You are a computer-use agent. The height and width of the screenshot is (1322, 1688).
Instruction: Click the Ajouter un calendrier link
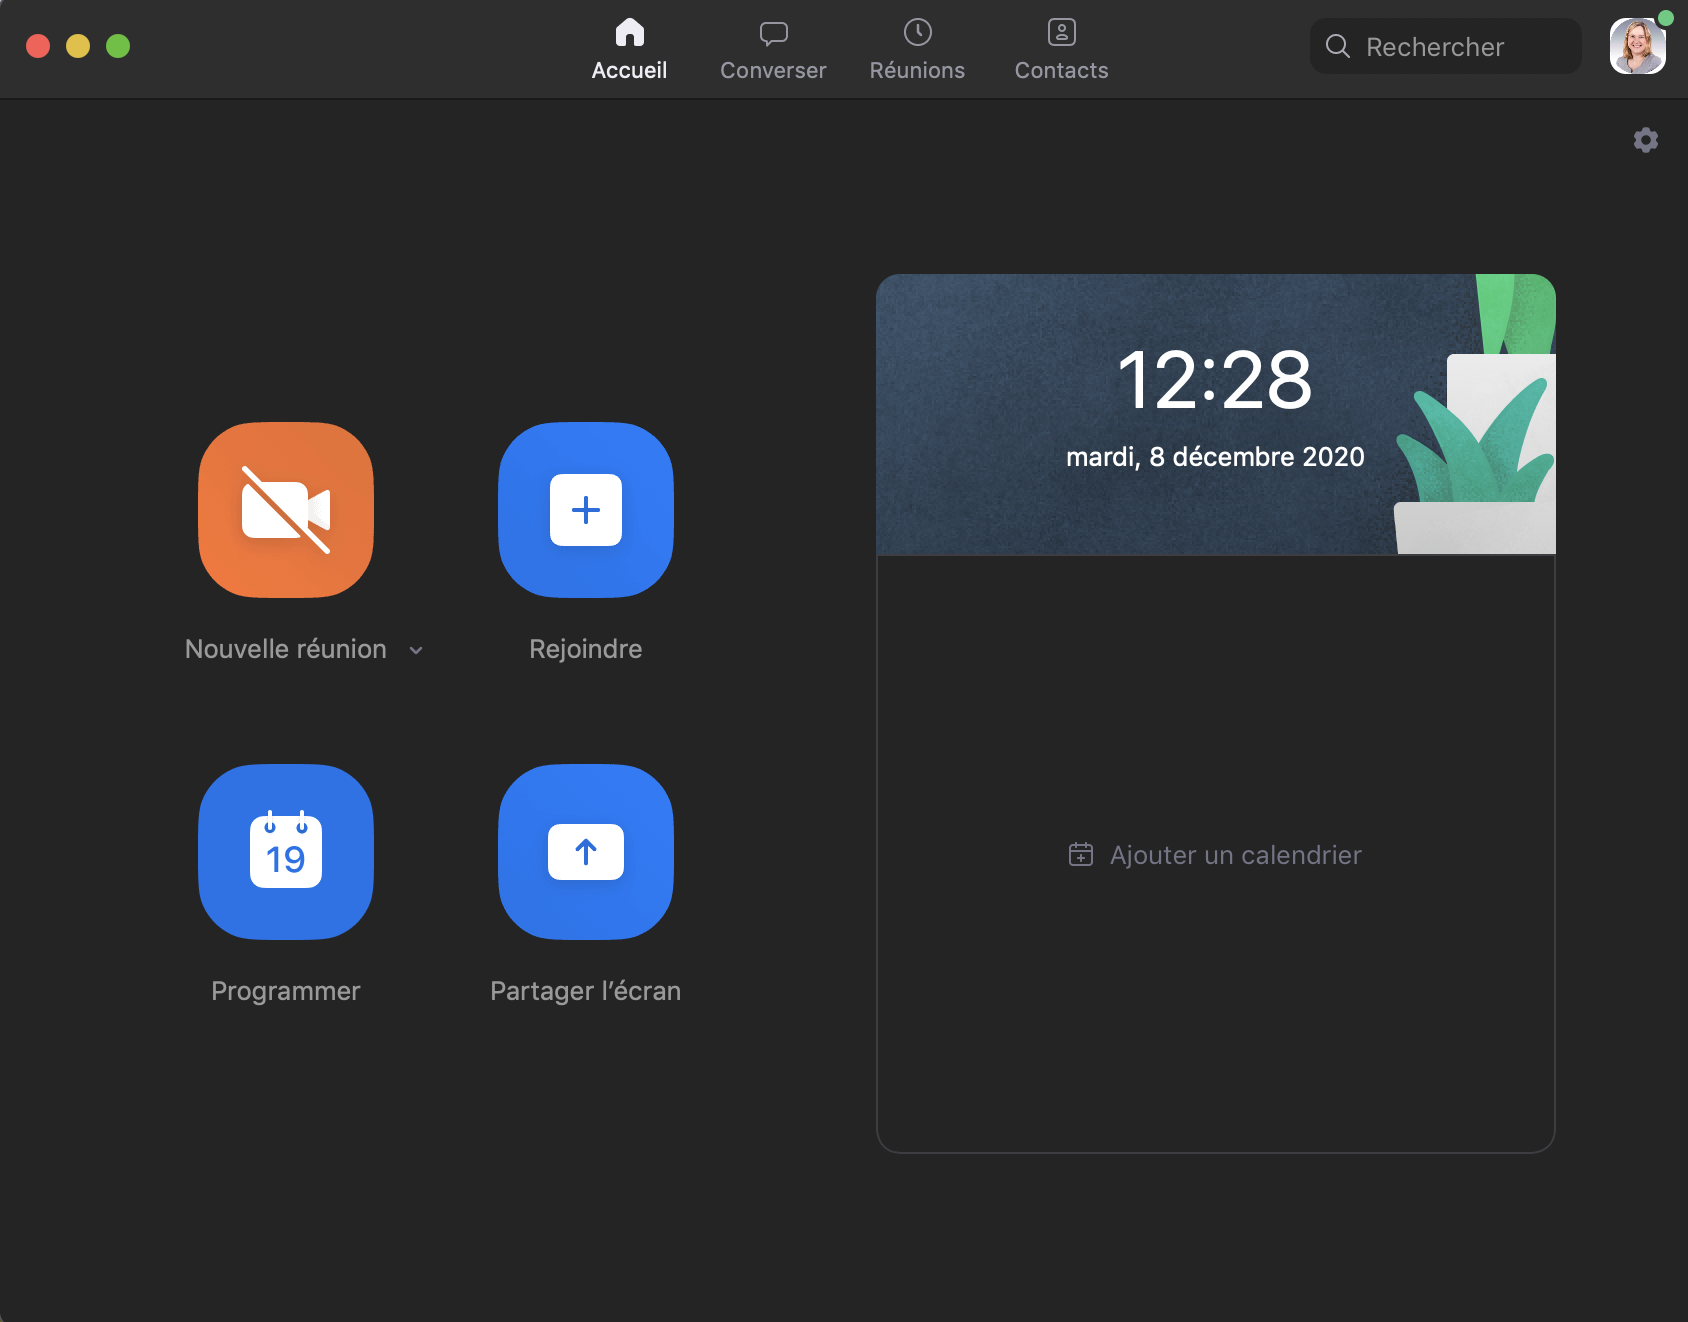1235,855
